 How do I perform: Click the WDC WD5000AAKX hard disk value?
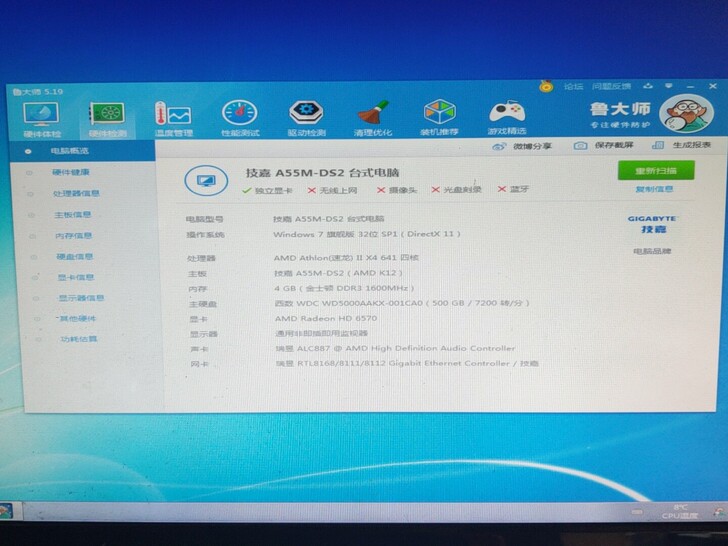point(402,303)
